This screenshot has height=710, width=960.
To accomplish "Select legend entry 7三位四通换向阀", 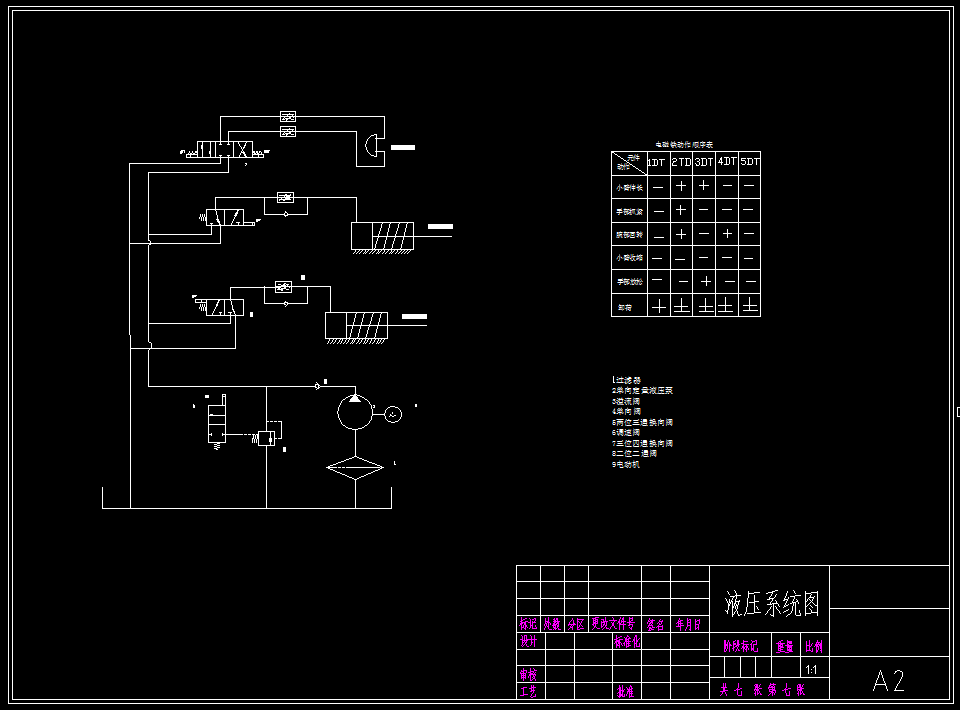I will click(642, 443).
